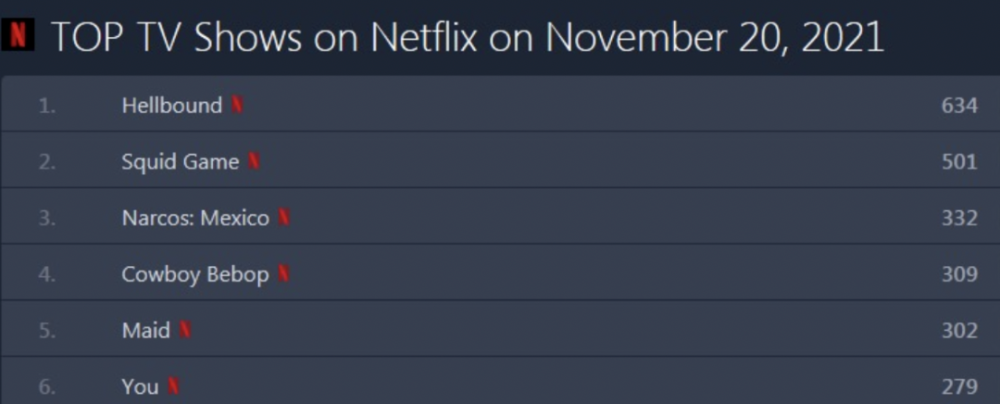Click Maid's score of 302

958,330
